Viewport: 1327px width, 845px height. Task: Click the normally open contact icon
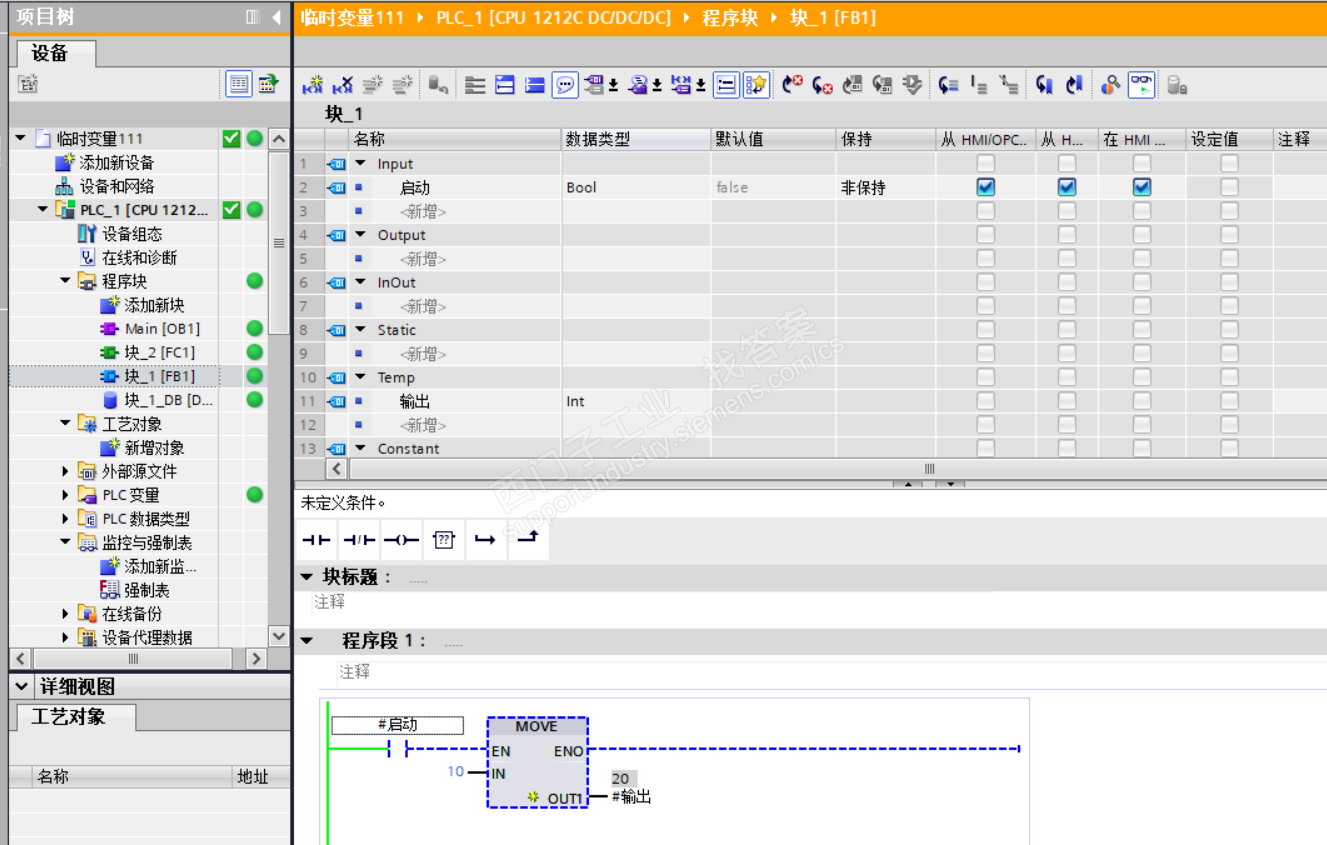[x=316, y=540]
